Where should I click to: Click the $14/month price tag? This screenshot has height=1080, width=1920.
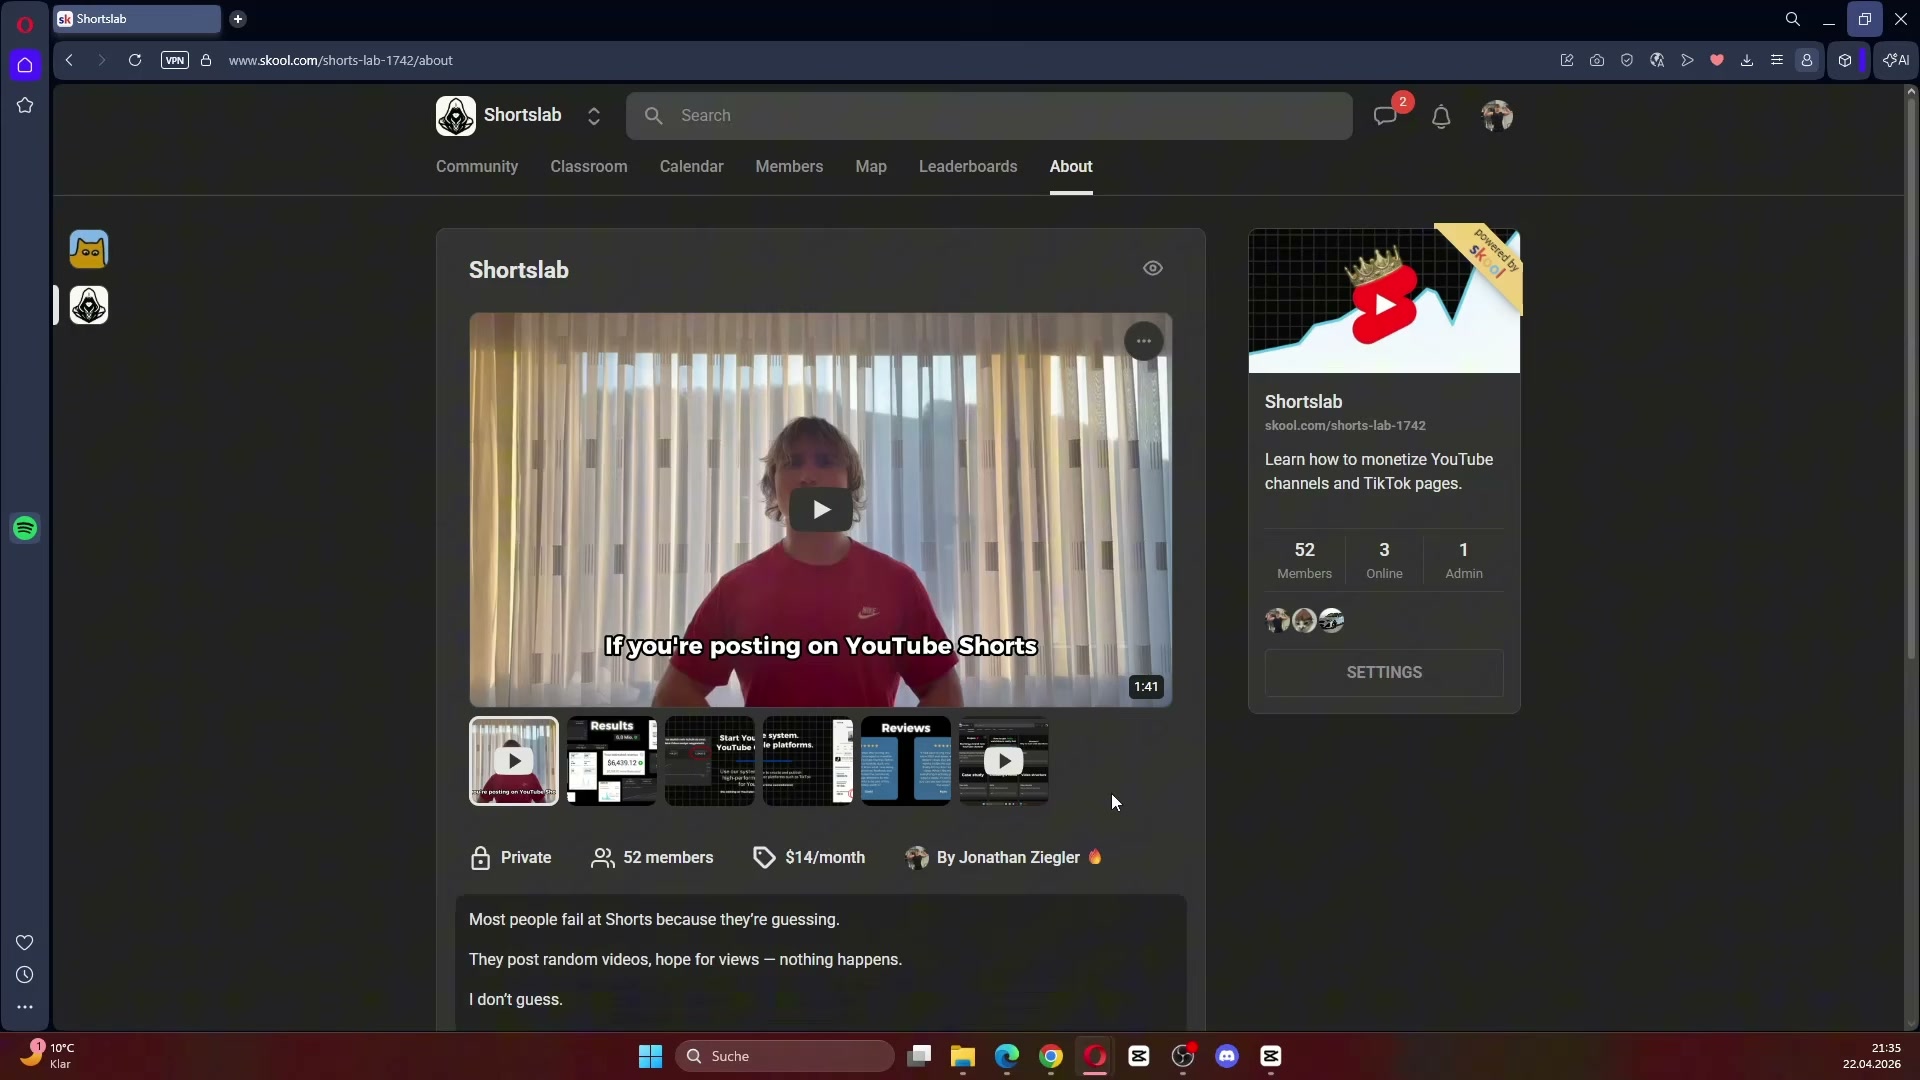coord(809,858)
